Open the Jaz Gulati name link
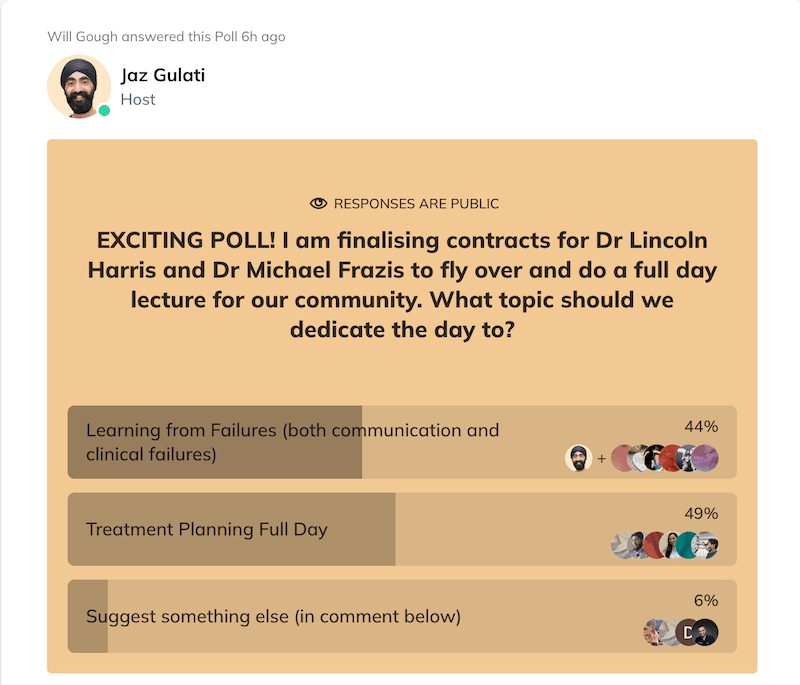This screenshot has height=685, width=800. [163, 75]
